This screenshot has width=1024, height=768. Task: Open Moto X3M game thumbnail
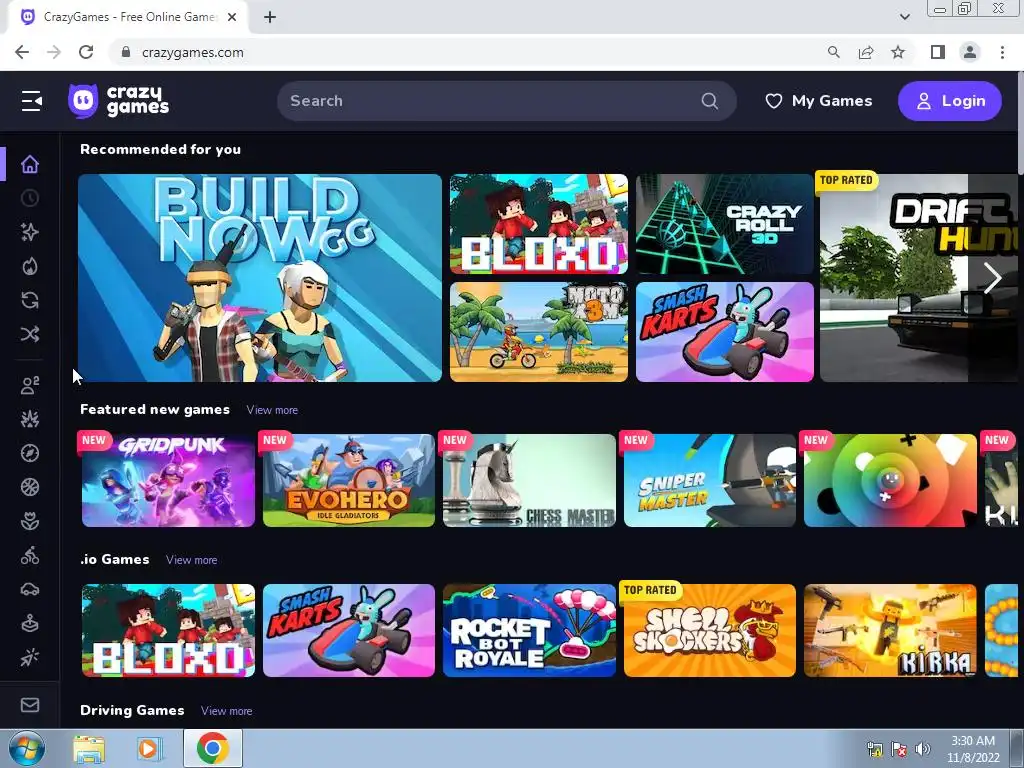539,332
